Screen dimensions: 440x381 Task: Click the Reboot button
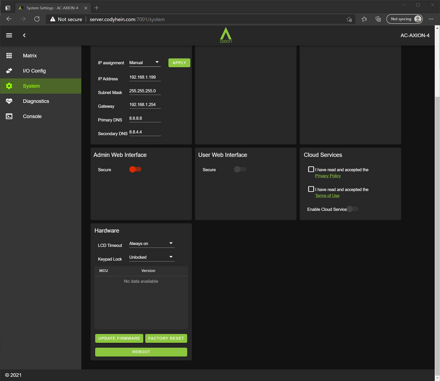pos(141,352)
